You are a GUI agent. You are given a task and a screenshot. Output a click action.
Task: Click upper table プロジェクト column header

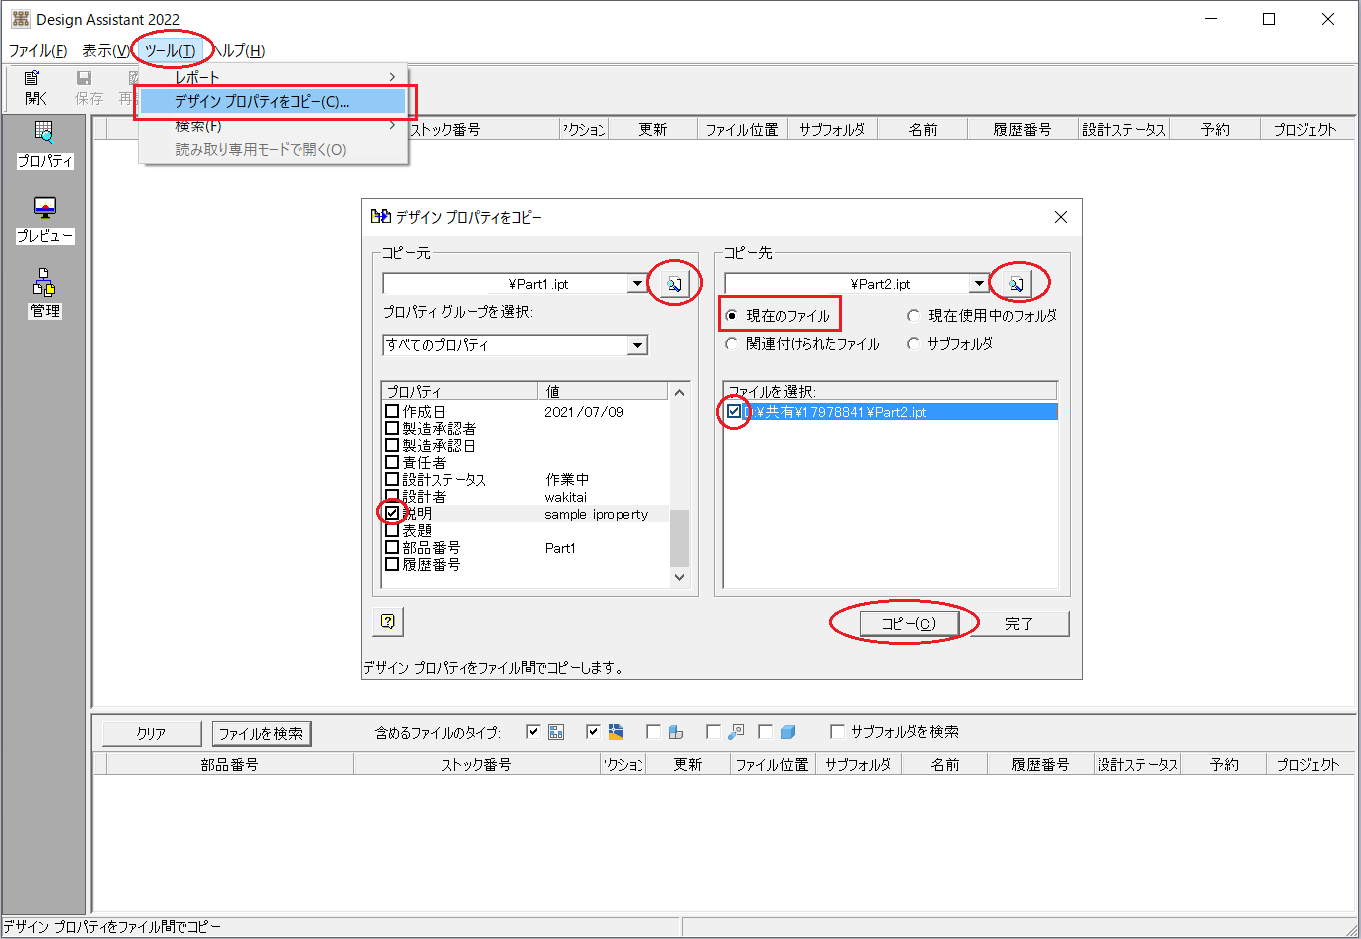tap(1305, 129)
